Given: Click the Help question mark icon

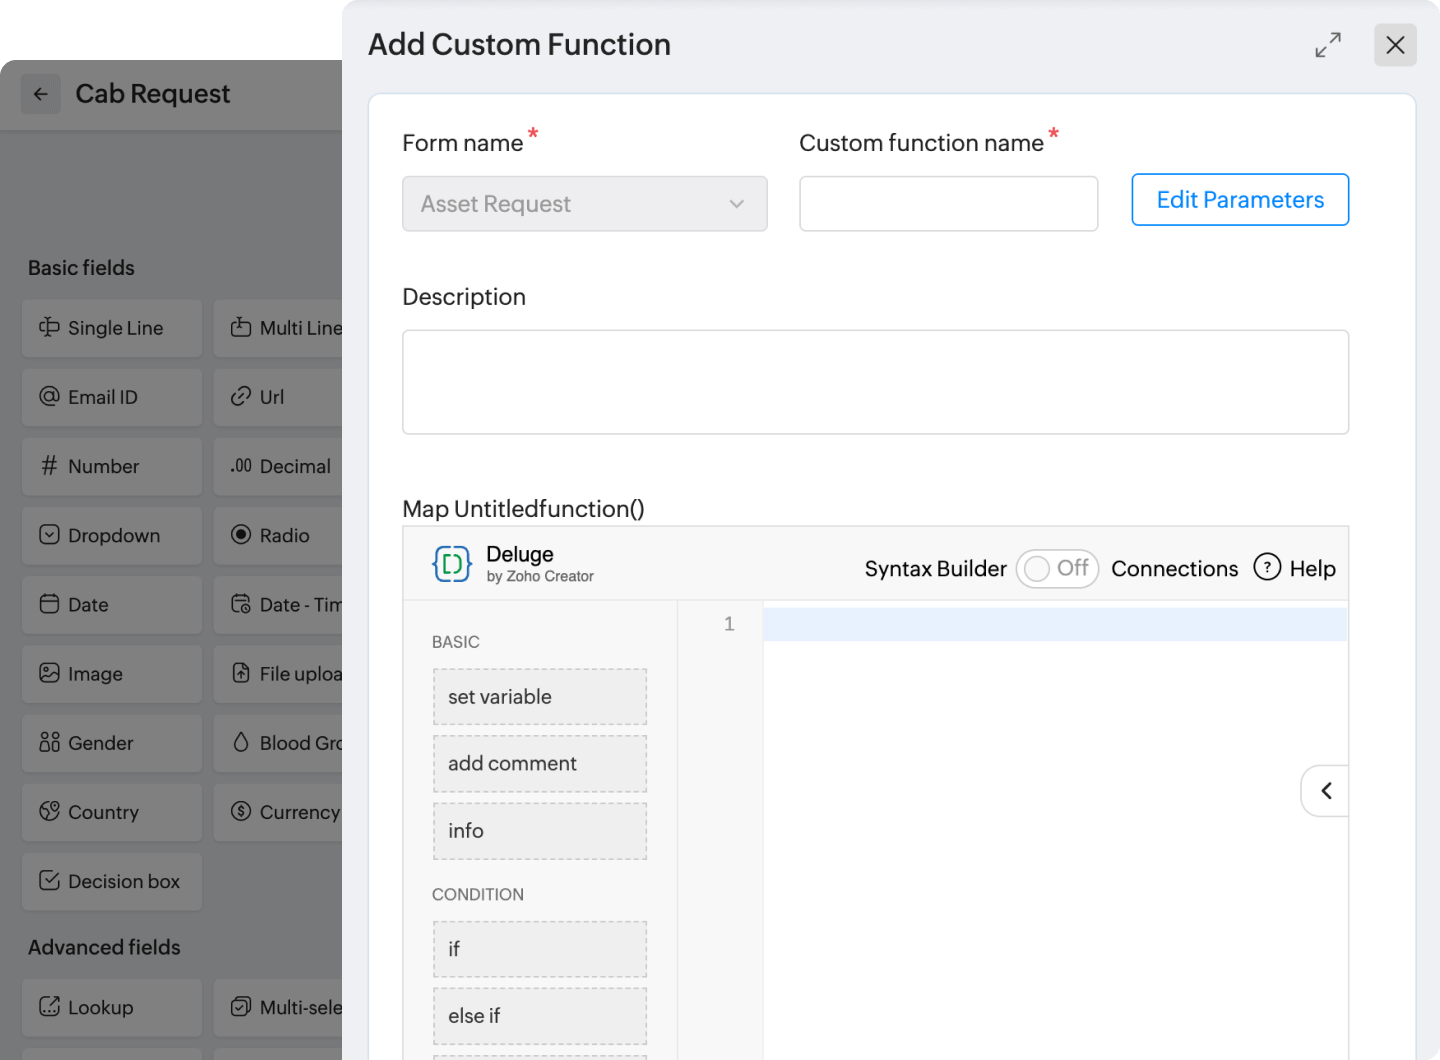Looking at the screenshot, I should (1267, 567).
